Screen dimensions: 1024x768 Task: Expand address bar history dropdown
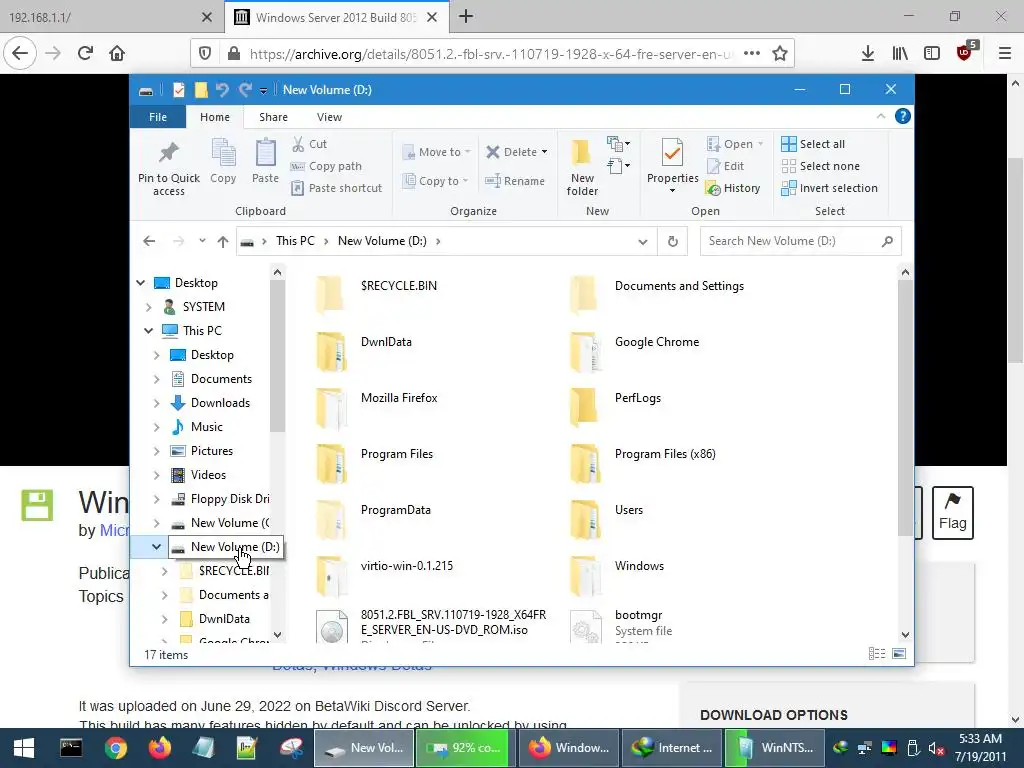point(643,242)
